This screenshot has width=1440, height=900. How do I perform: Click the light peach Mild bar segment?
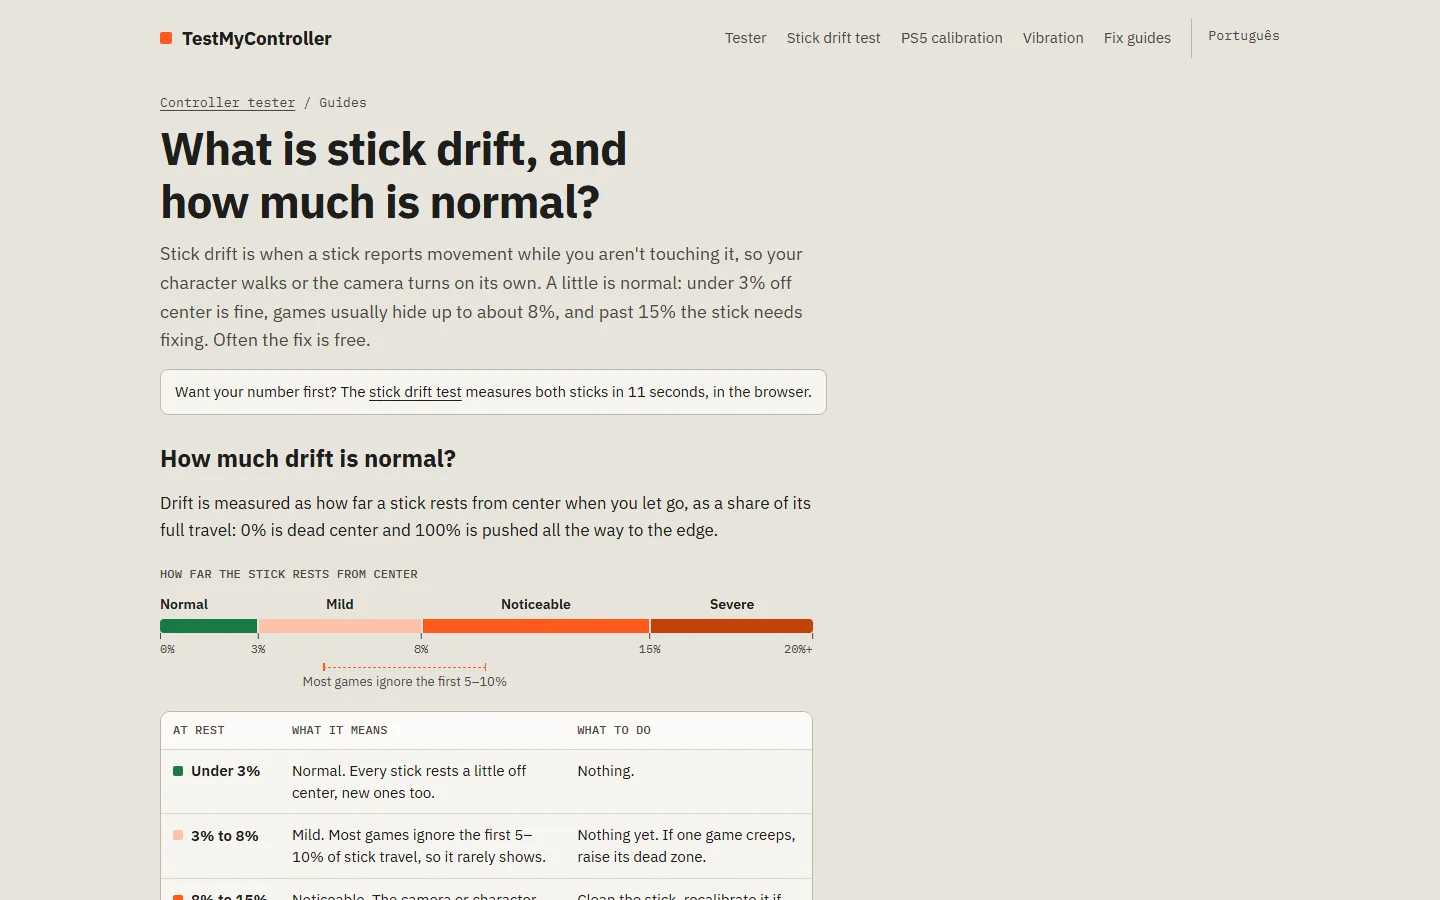point(340,626)
